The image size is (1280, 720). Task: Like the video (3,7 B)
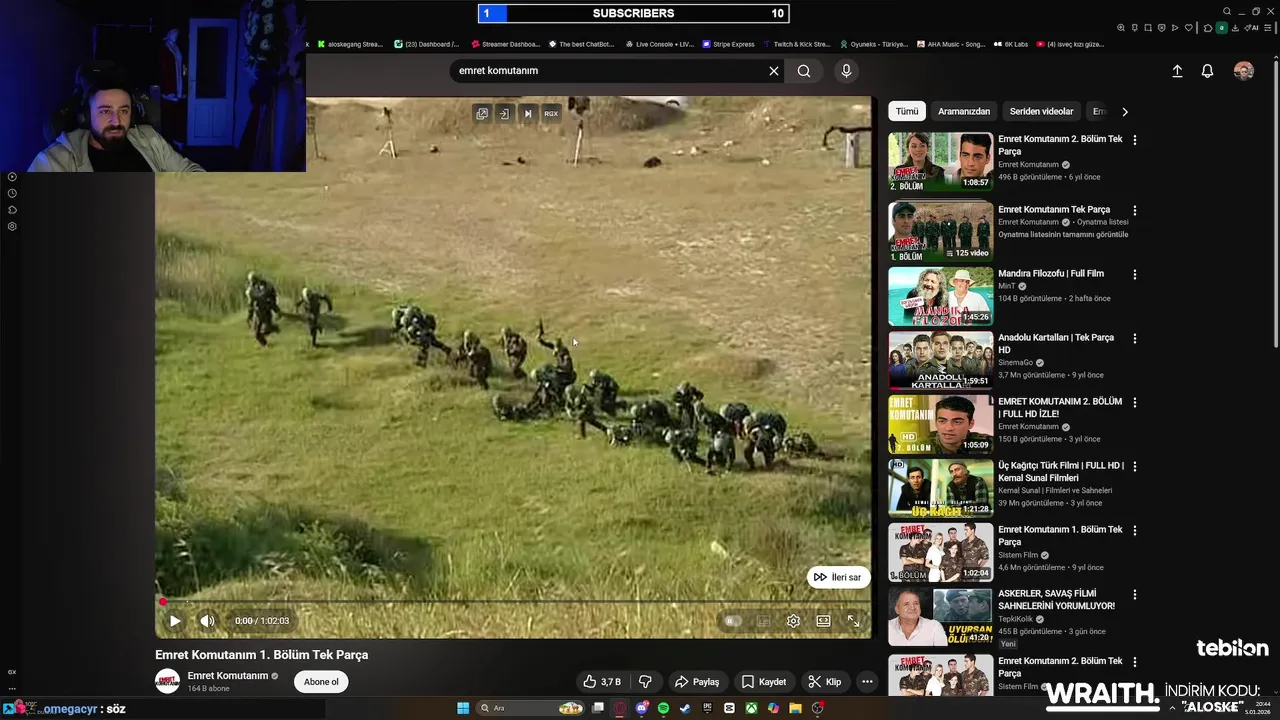[601, 682]
